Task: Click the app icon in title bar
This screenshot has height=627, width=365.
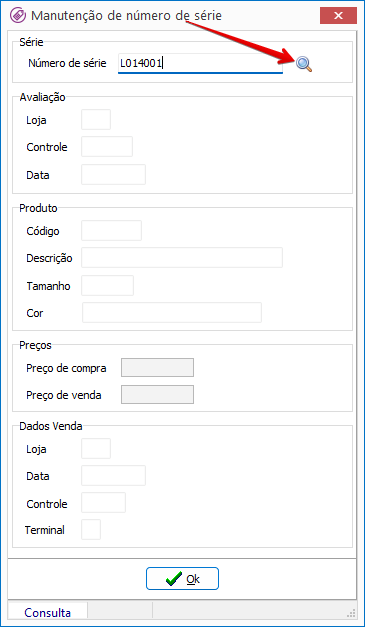Action: point(18,16)
